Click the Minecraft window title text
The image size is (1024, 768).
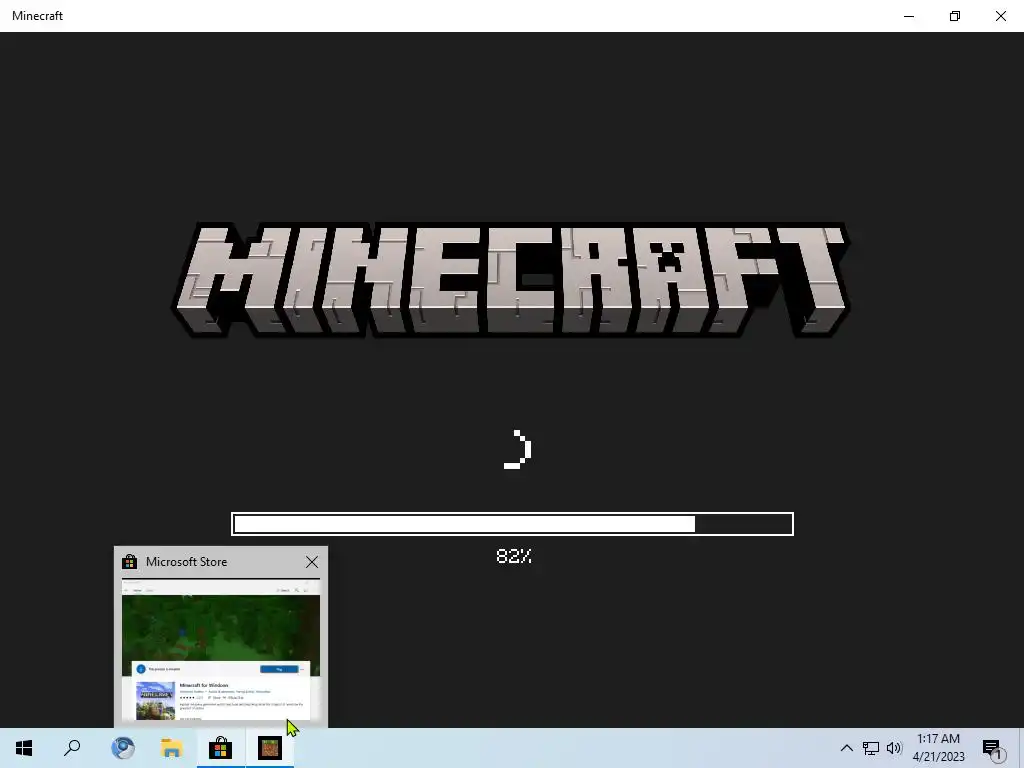pyautogui.click(x=37, y=16)
